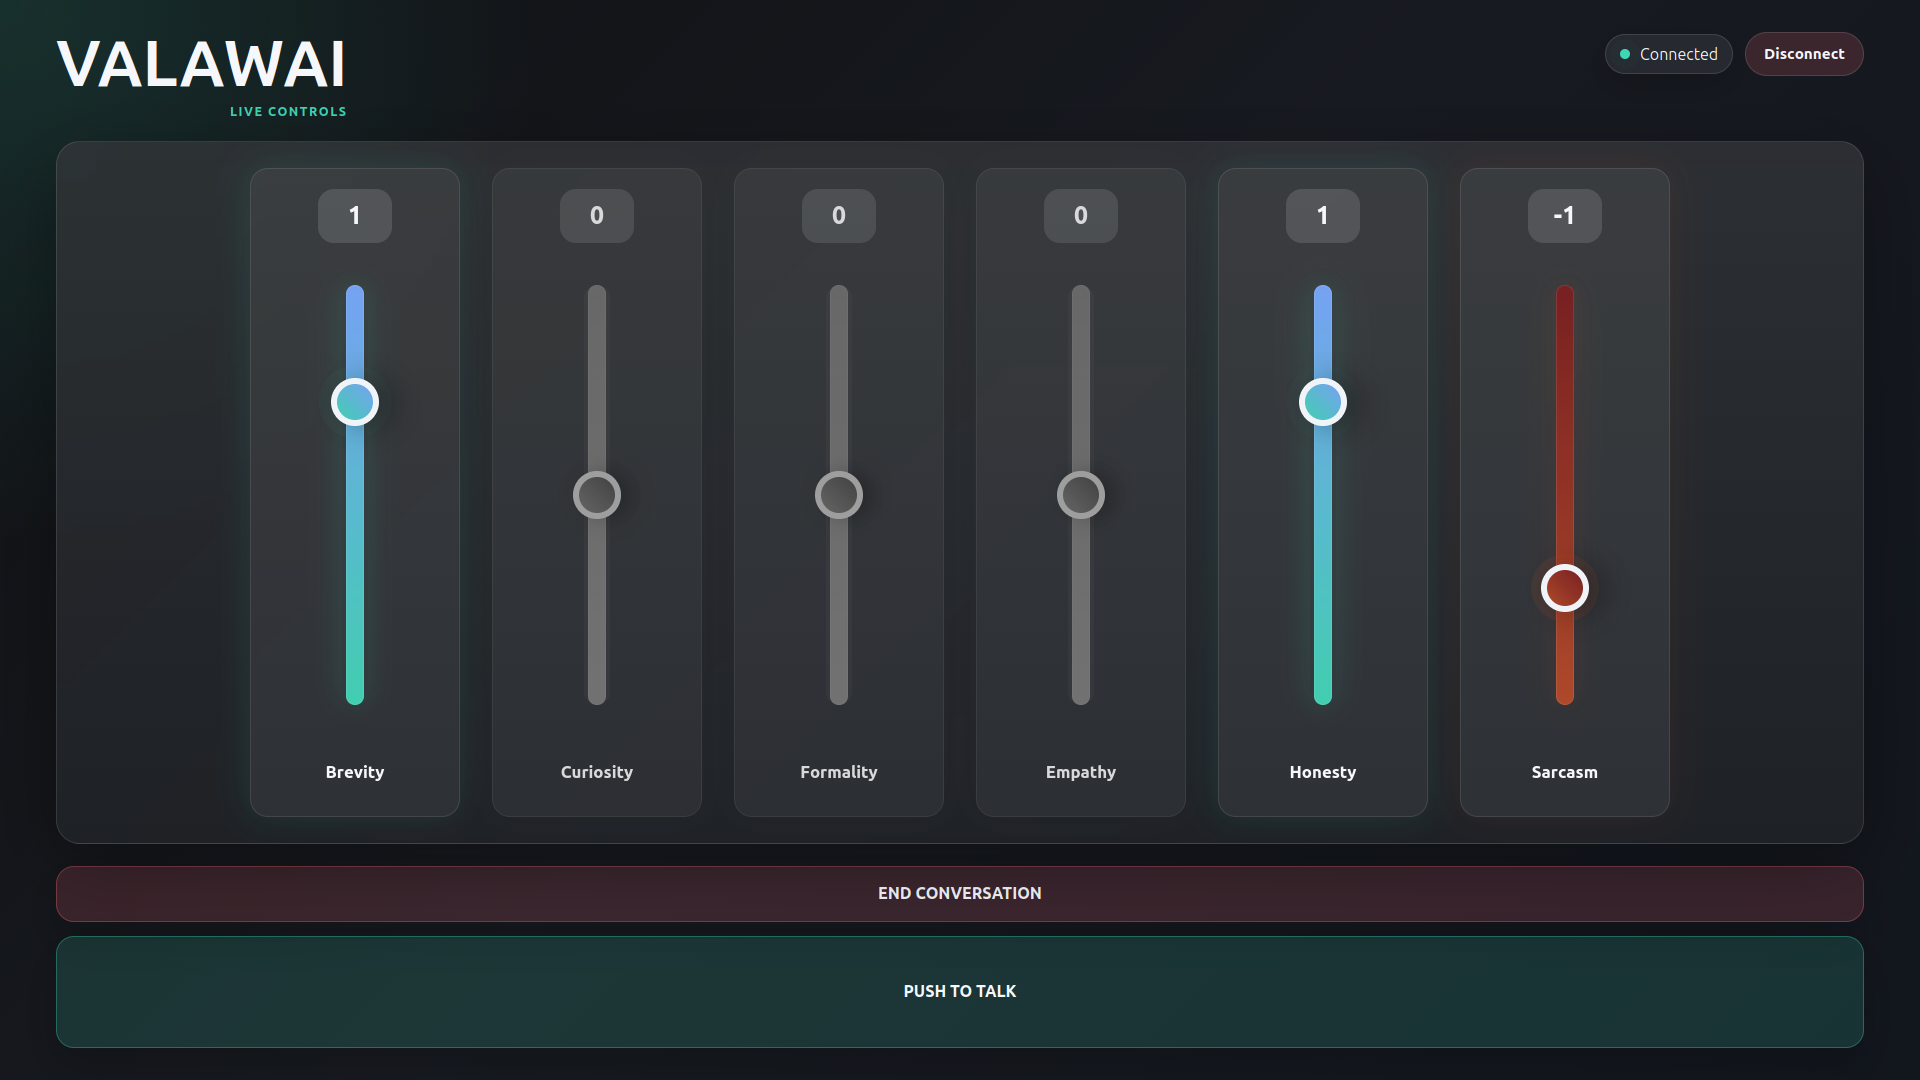
Task: Click End Conversation
Action: point(960,894)
